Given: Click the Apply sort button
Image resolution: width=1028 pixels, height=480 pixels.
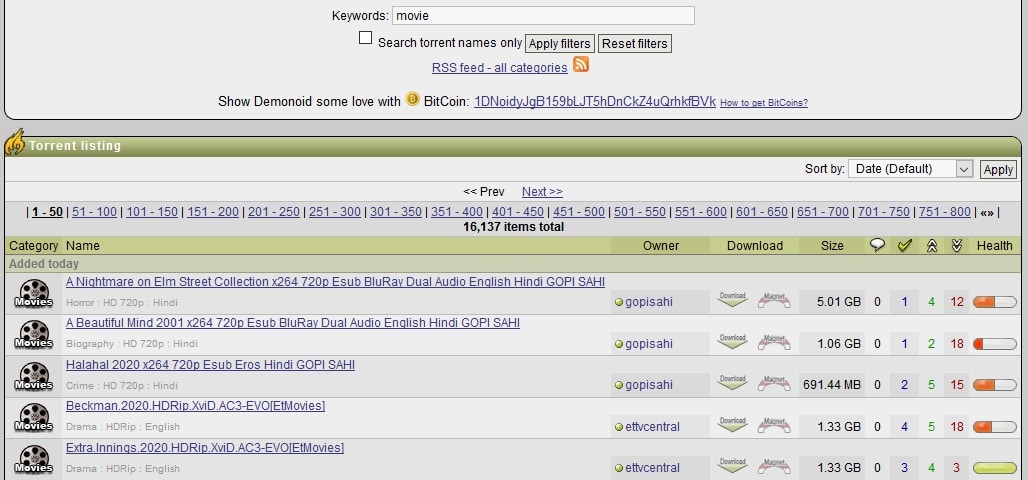Looking at the screenshot, I should pyautogui.click(x=998, y=169).
